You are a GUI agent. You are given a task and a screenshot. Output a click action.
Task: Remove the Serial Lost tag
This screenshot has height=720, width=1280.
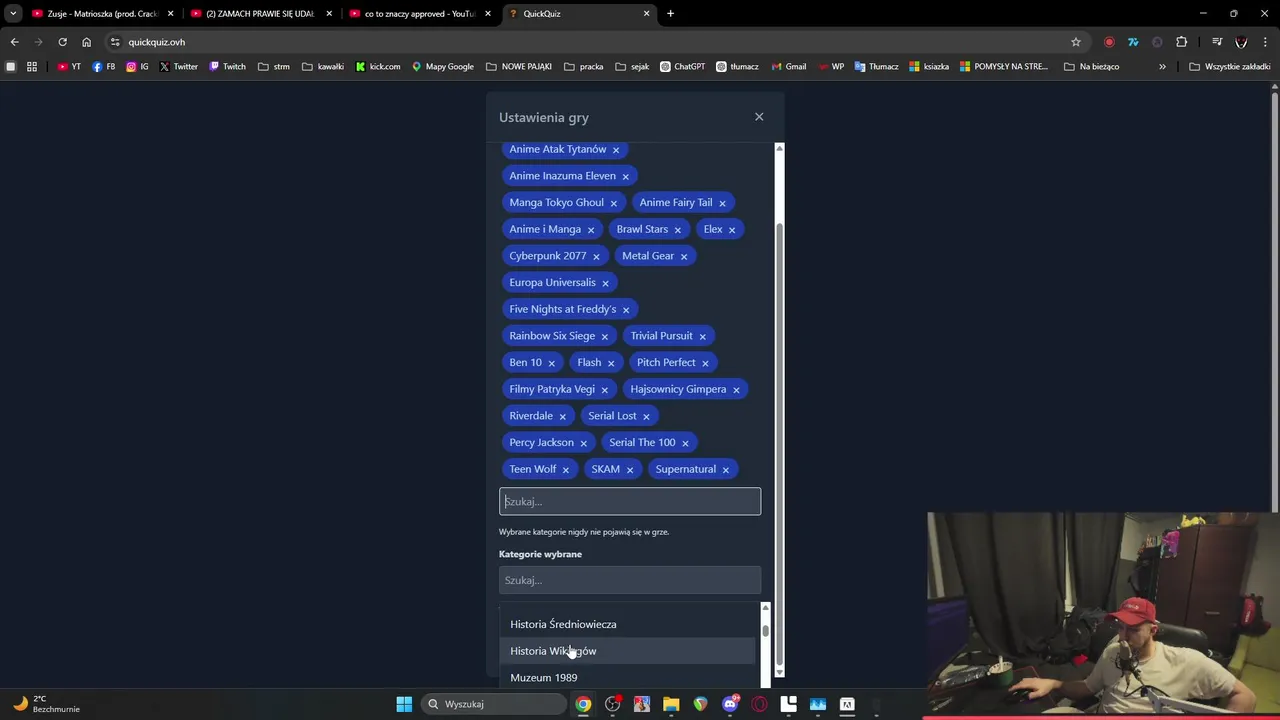coord(646,417)
